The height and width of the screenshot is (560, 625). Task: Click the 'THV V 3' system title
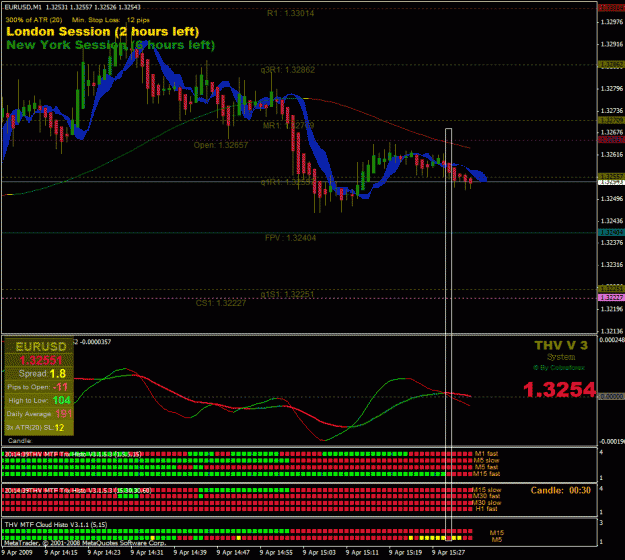(x=561, y=346)
